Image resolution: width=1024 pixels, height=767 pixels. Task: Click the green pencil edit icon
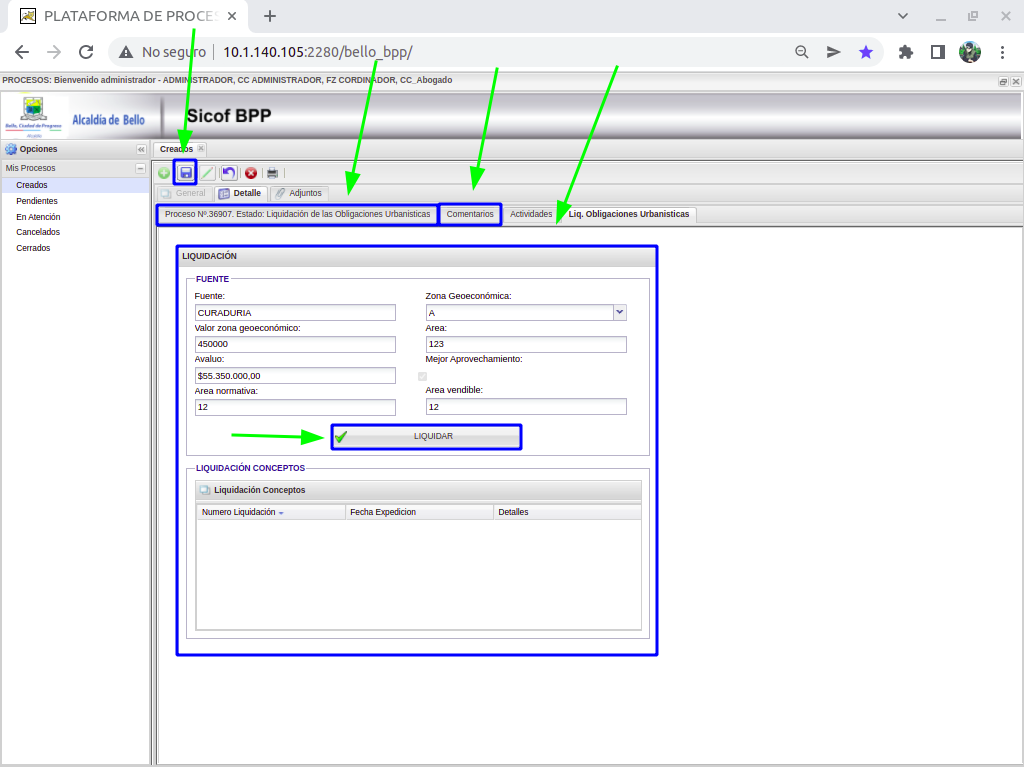coord(208,173)
